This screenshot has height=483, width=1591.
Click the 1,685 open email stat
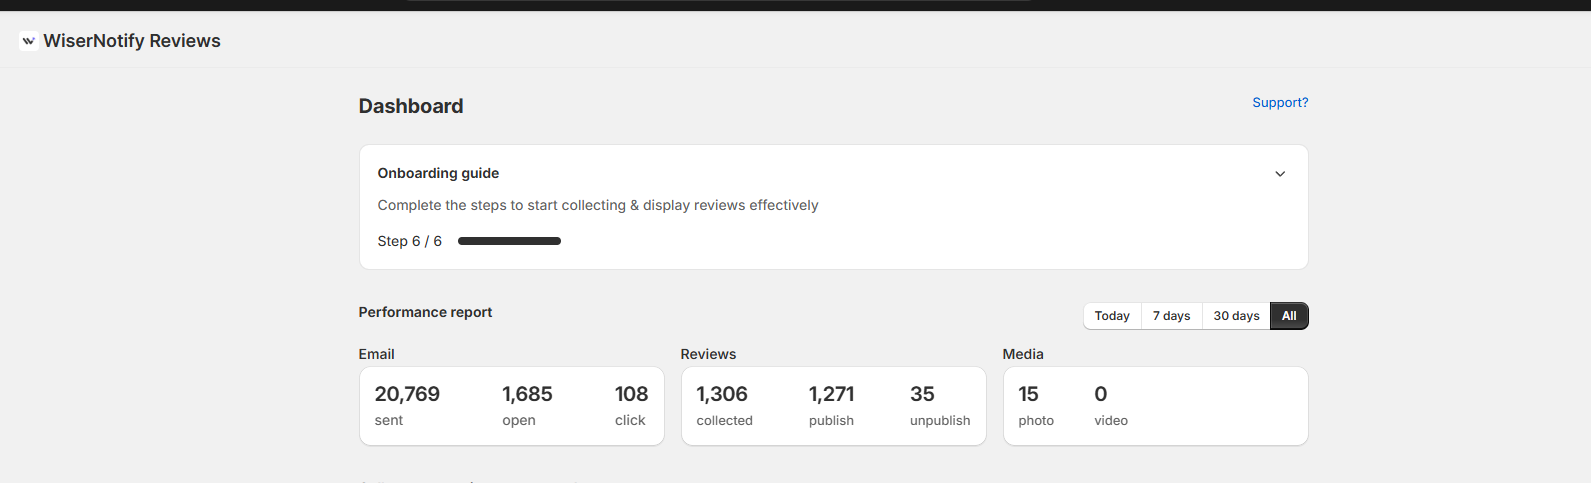pyautogui.click(x=527, y=405)
